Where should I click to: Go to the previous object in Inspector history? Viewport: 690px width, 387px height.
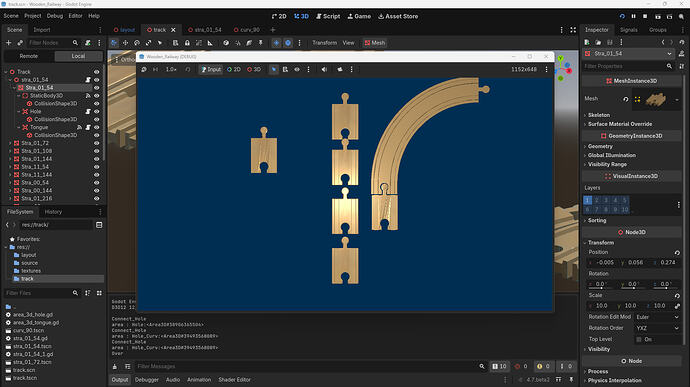[663, 42]
